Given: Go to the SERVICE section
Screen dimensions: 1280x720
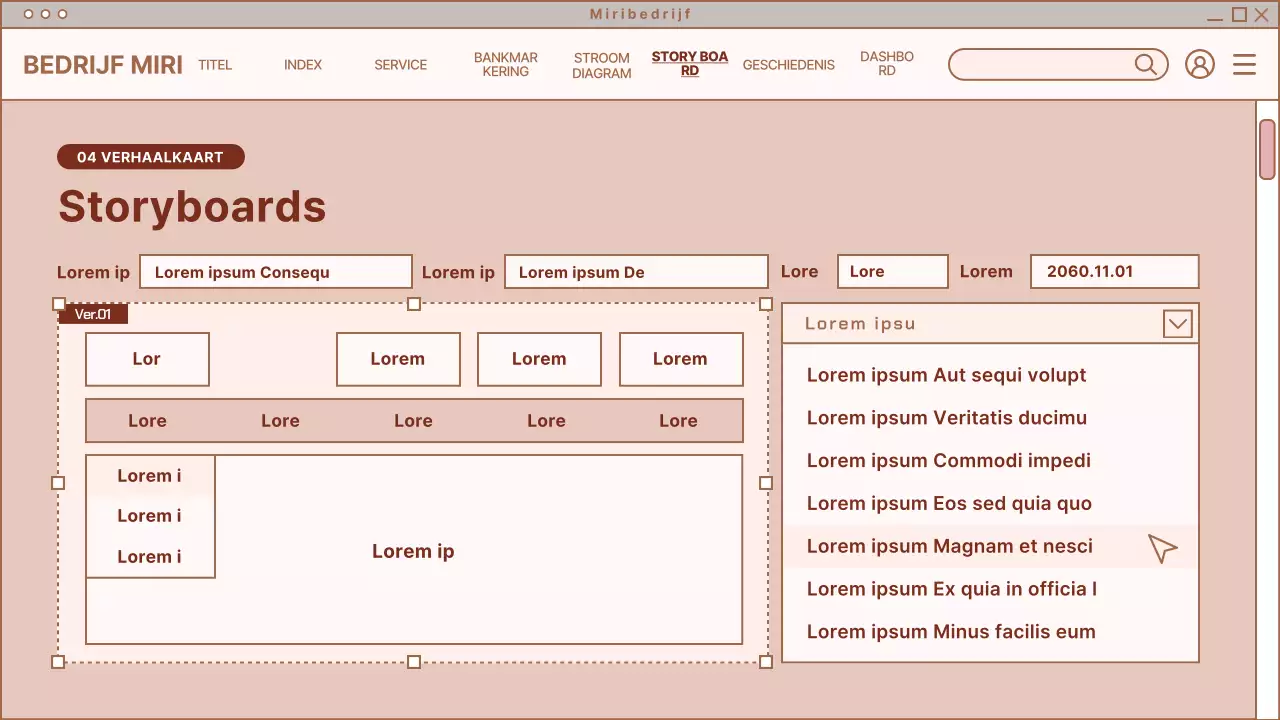Looking at the screenshot, I should coord(400,64).
